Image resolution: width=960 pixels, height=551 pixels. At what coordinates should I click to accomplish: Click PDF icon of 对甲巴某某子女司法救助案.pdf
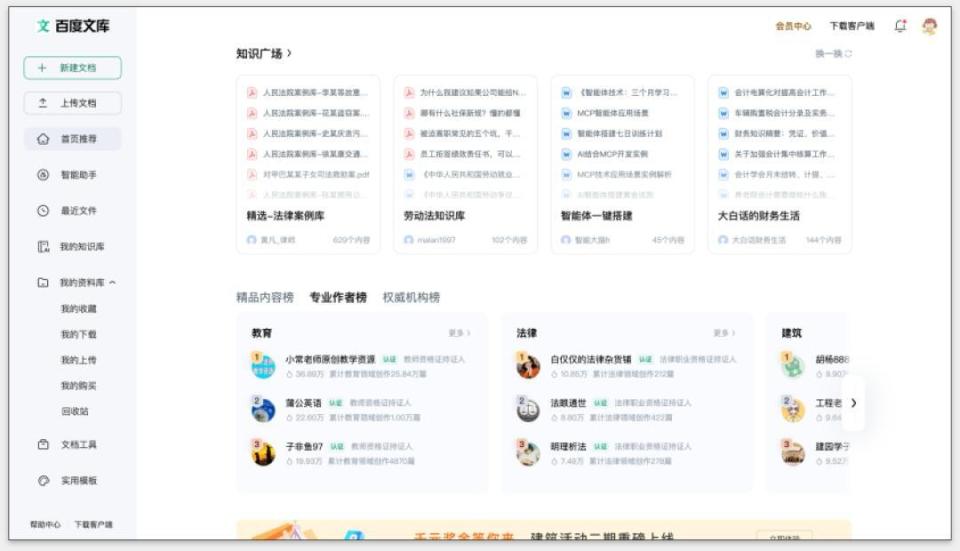[252, 174]
